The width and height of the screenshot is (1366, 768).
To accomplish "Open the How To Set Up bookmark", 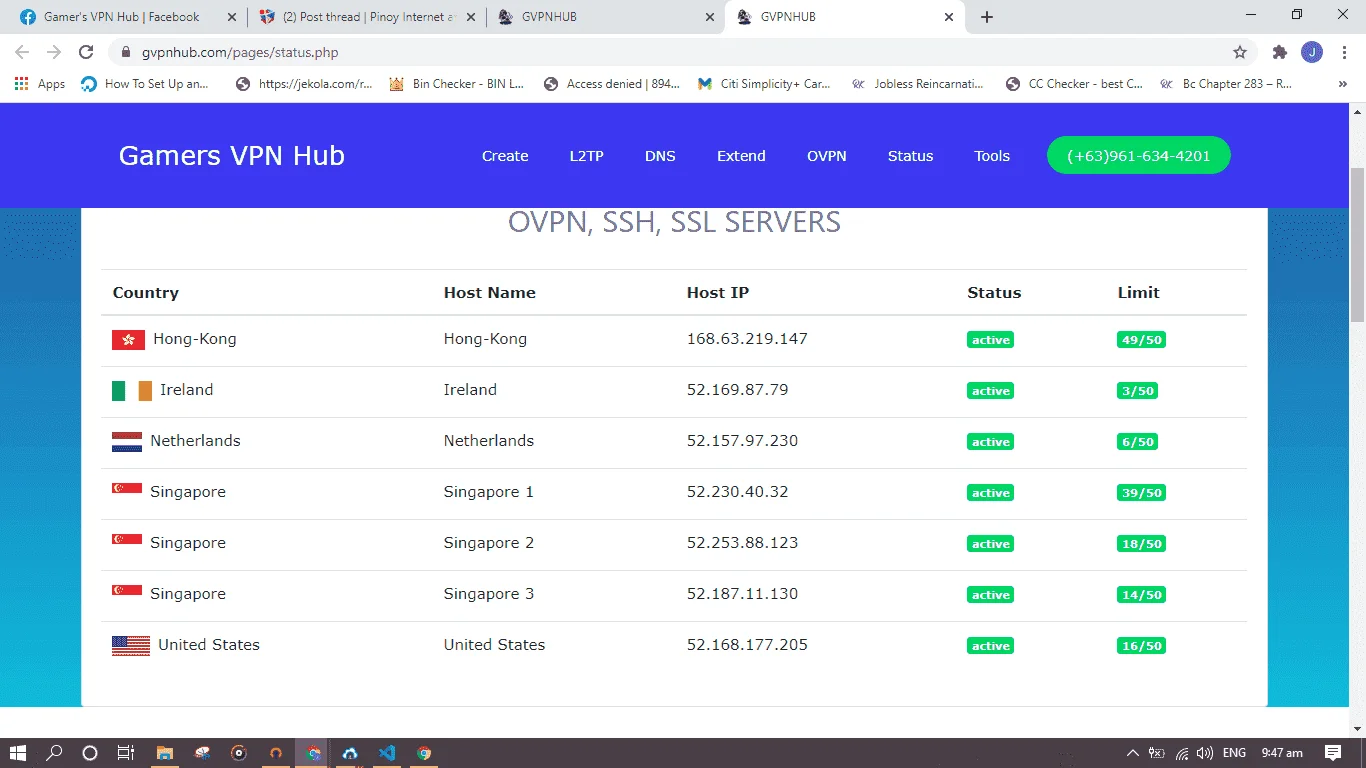I will point(146,84).
